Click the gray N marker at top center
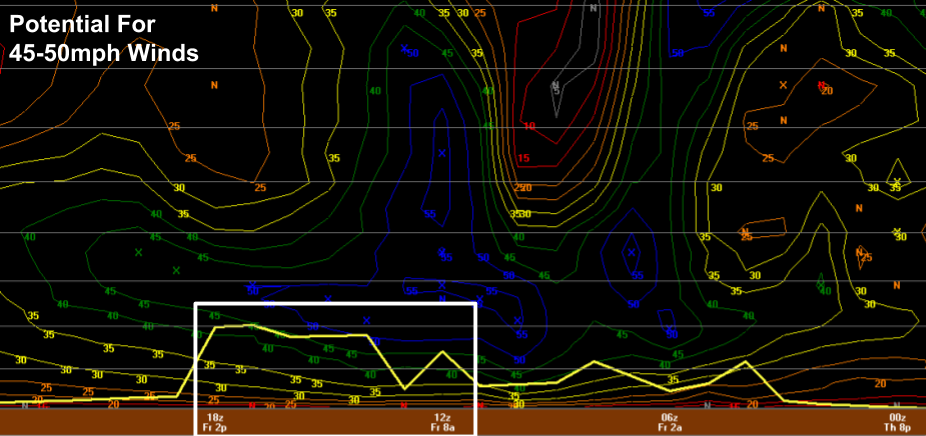Image resolution: width=926 pixels, height=436 pixels. coord(594,8)
